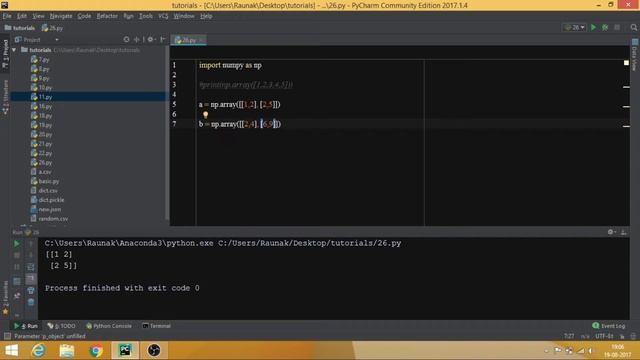This screenshot has width=640, height=360.
Task: Open Search Everywhere magnifier icon
Action: pos(633,27)
